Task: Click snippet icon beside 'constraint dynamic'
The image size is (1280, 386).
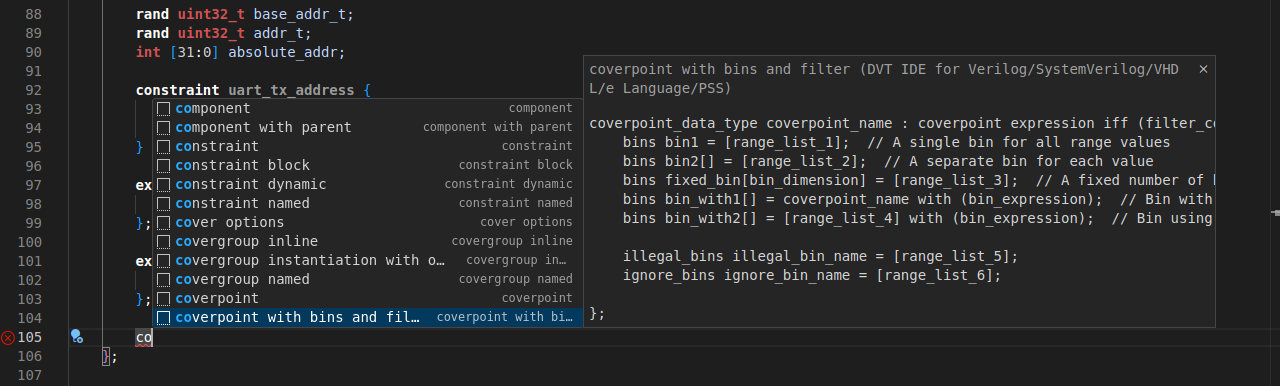Action: [163, 184]
